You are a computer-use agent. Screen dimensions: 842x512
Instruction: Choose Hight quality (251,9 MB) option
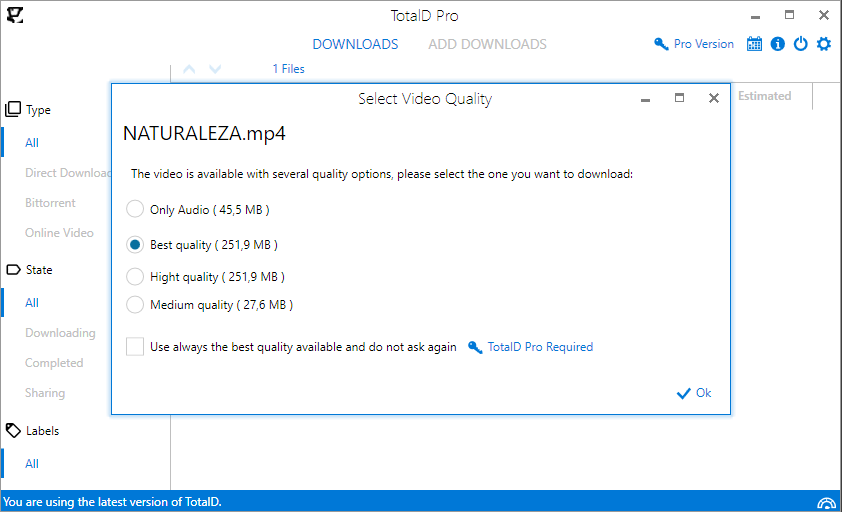point(205,277)
